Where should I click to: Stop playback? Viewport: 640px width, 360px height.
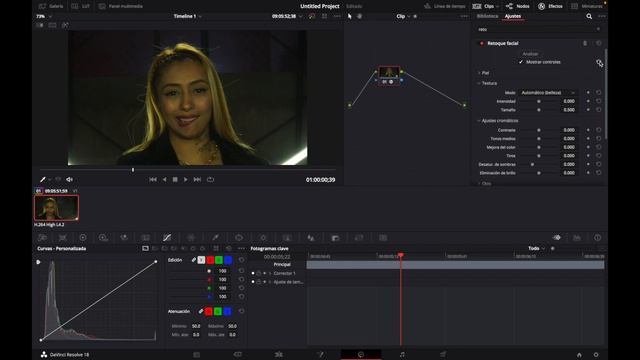click(175, 180)
